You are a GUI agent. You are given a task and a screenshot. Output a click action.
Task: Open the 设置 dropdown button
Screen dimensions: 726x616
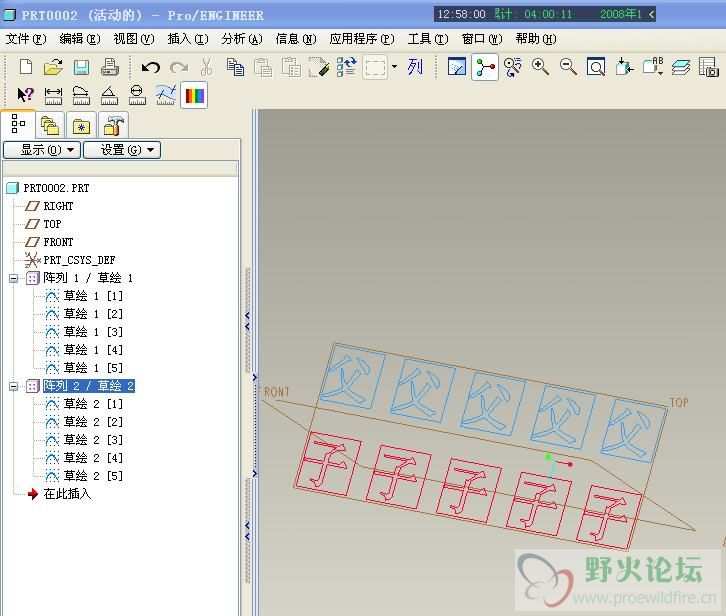click(122, 150)
